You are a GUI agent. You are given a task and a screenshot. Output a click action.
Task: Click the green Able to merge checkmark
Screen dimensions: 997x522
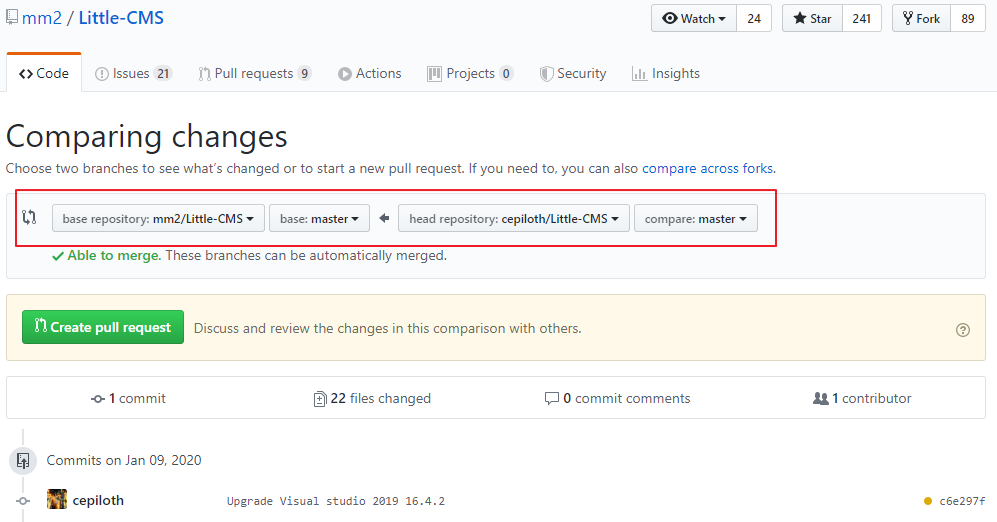58,256
